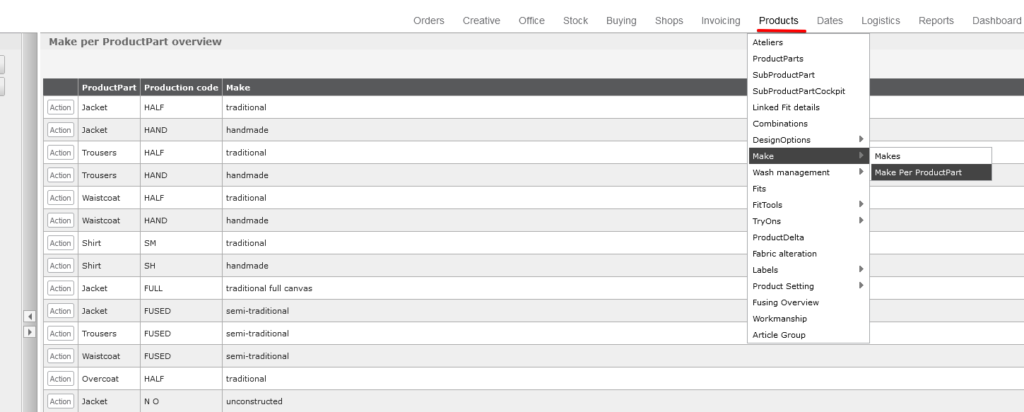This screenshot has height=412, width=1024.
Task: Sort by Production code column header
Action: (180, 88)
